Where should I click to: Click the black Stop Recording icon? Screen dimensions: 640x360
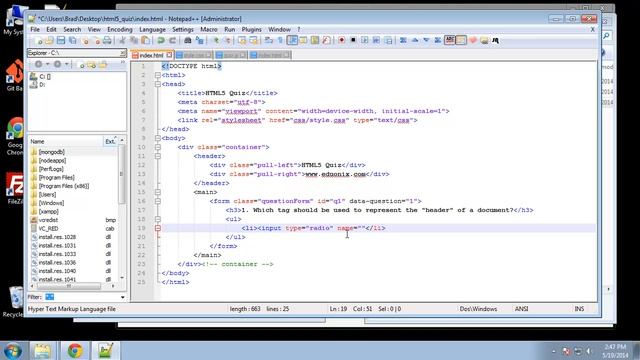pyautogui.click(x=353, y=40)
